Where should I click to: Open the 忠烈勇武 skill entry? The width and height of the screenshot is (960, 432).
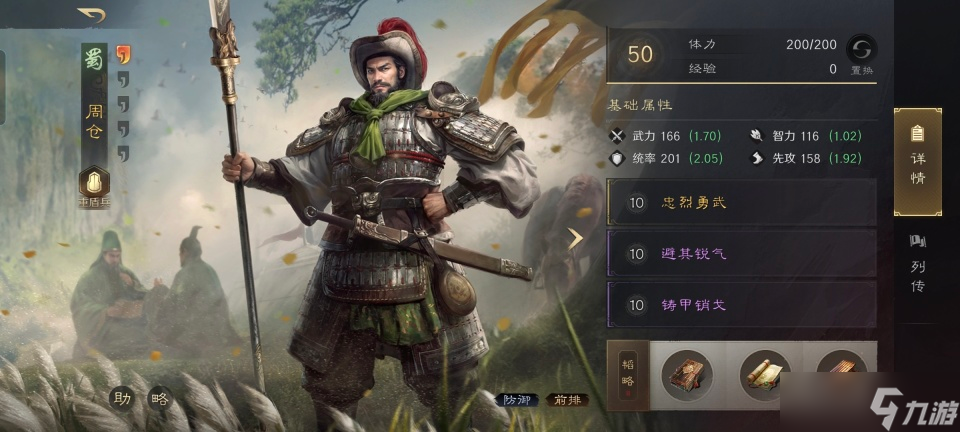pyautogui.click(x=741, y=203)
